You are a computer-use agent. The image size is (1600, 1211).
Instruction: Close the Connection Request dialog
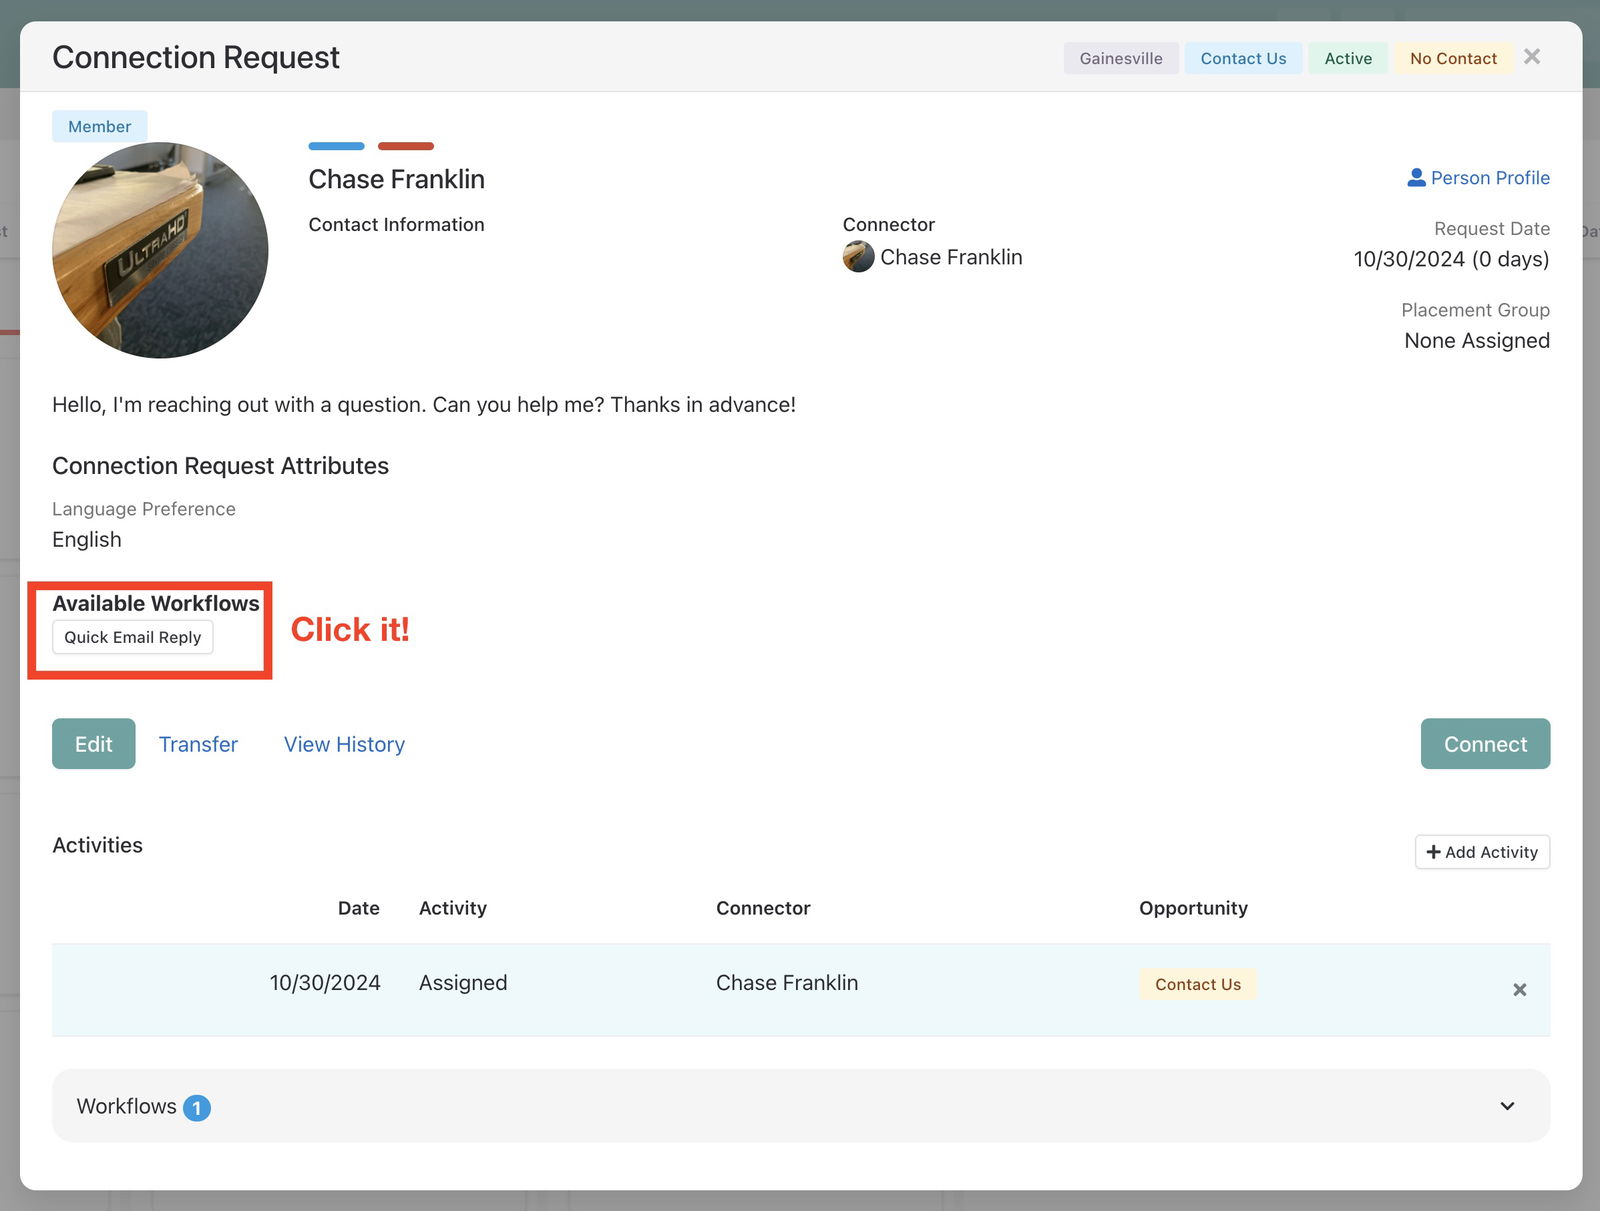(x=1531, y=57)
